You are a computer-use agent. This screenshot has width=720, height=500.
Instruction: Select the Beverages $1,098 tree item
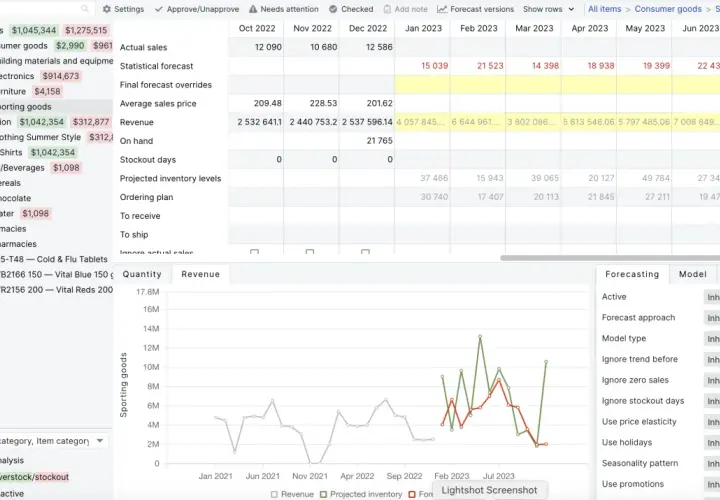(x=40, y=168)
